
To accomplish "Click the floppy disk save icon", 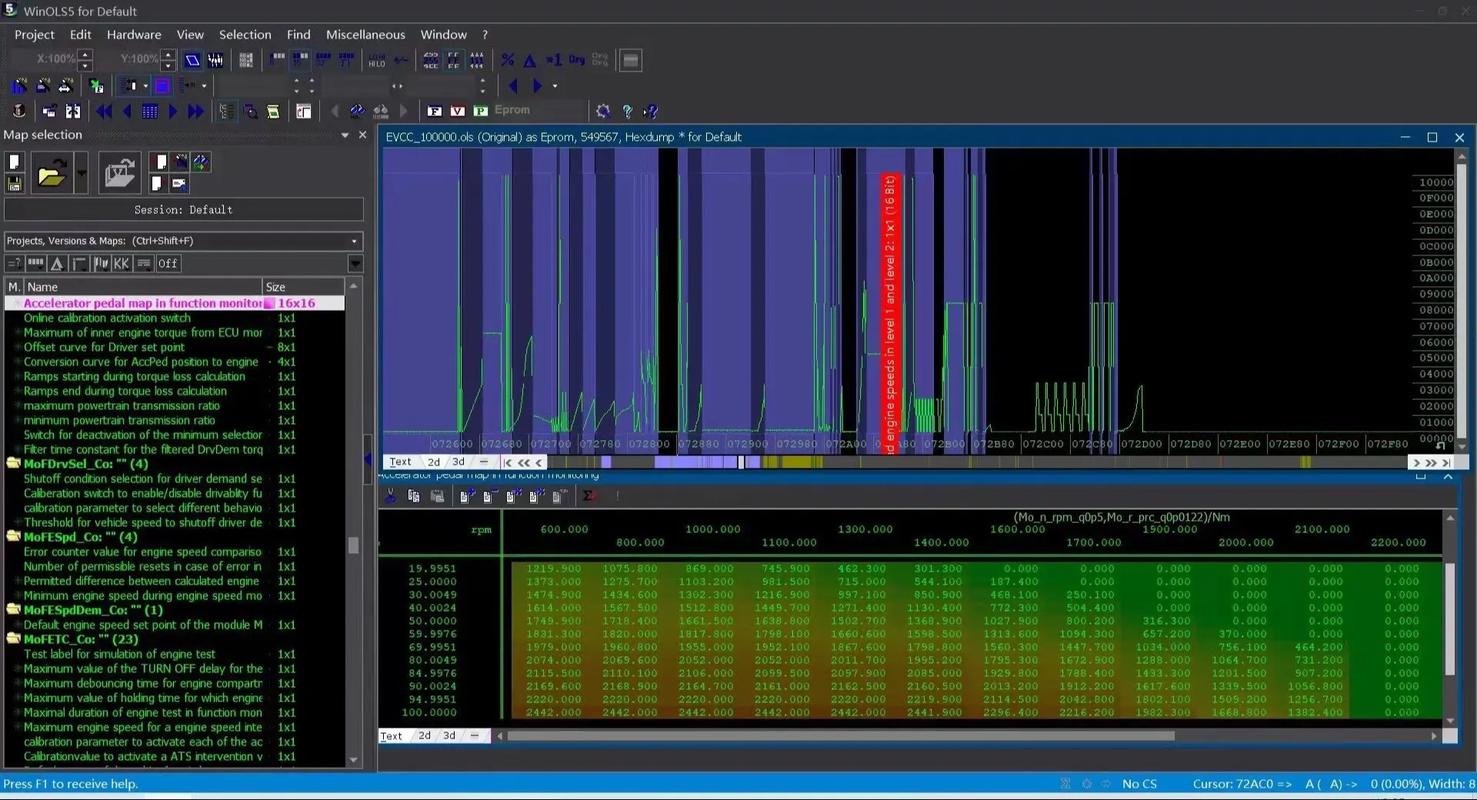I will point(14,184).
